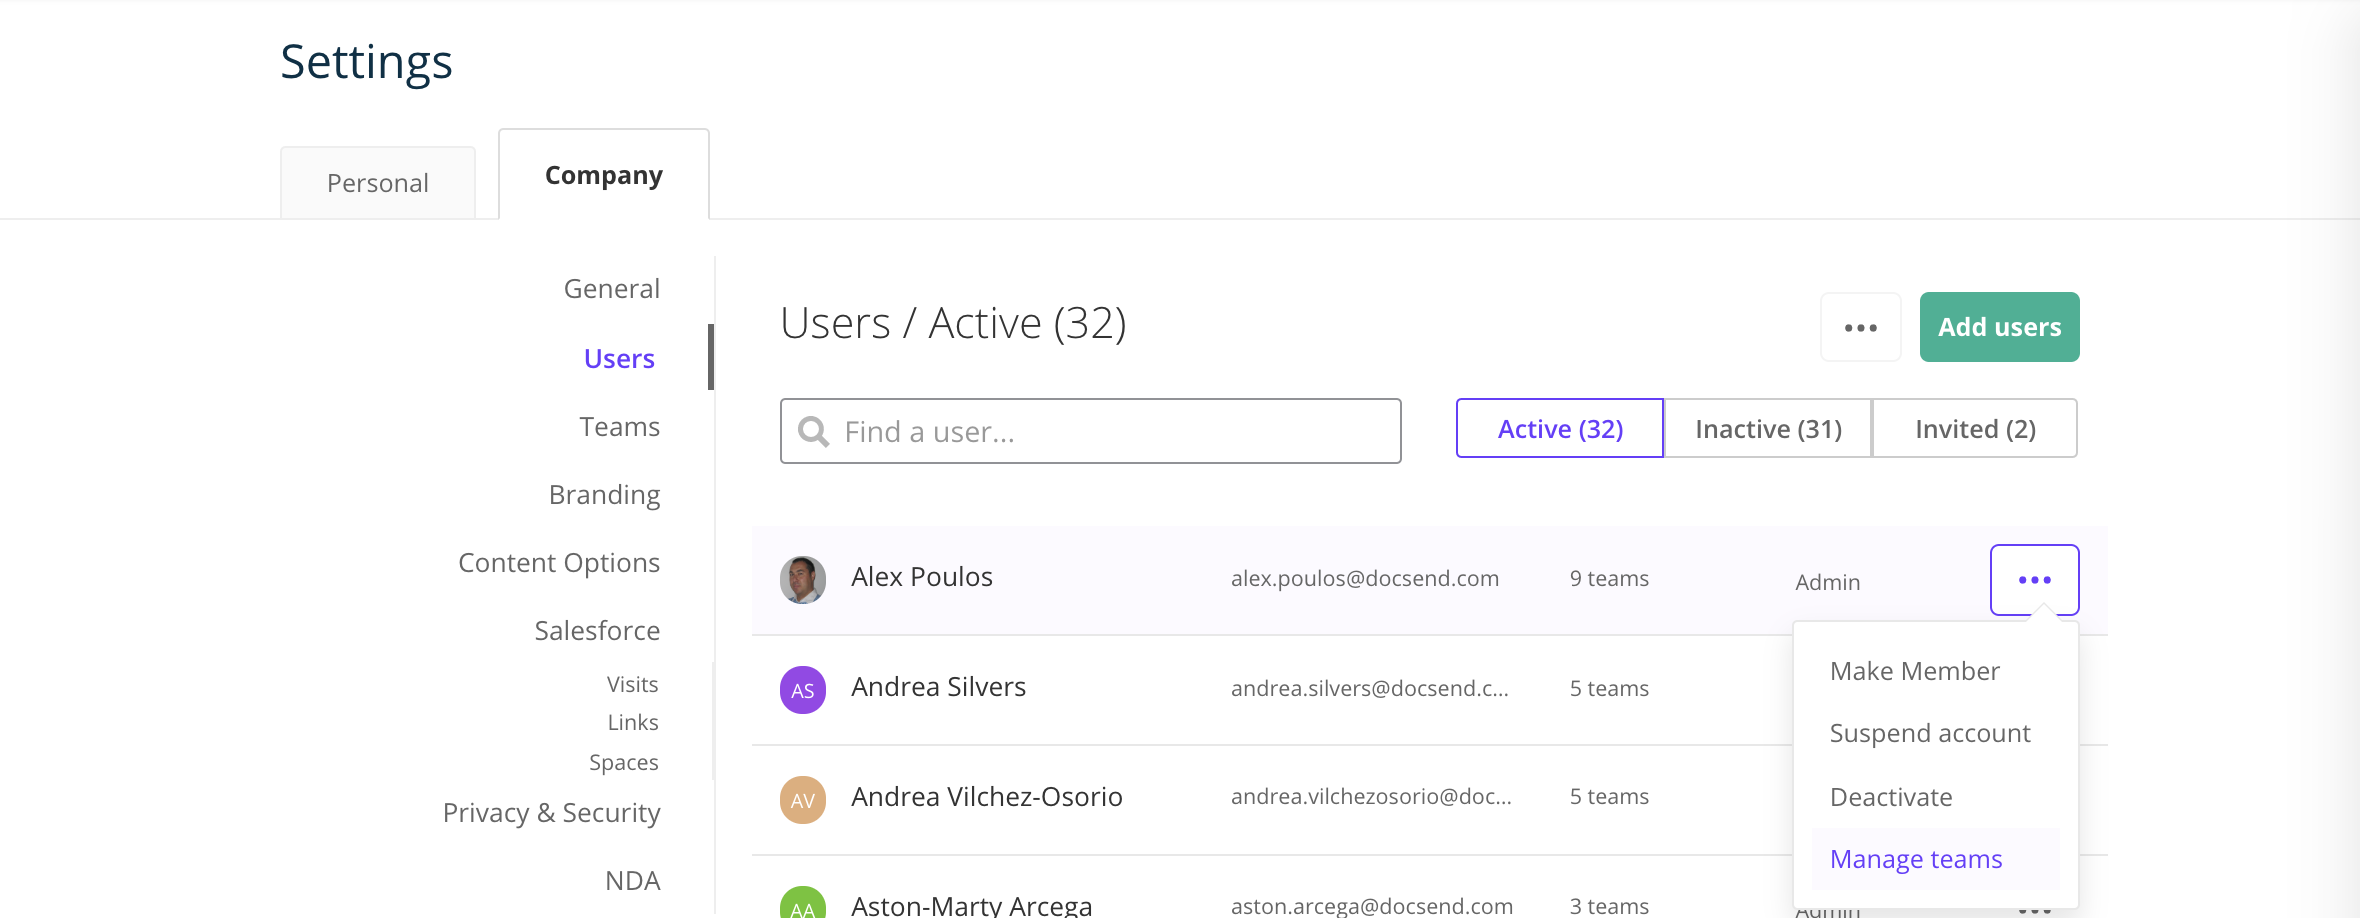Click 9 teams for Alex Poulos
The height and width of the screenshot is (918, 2360).
[x=1609, y=578]
